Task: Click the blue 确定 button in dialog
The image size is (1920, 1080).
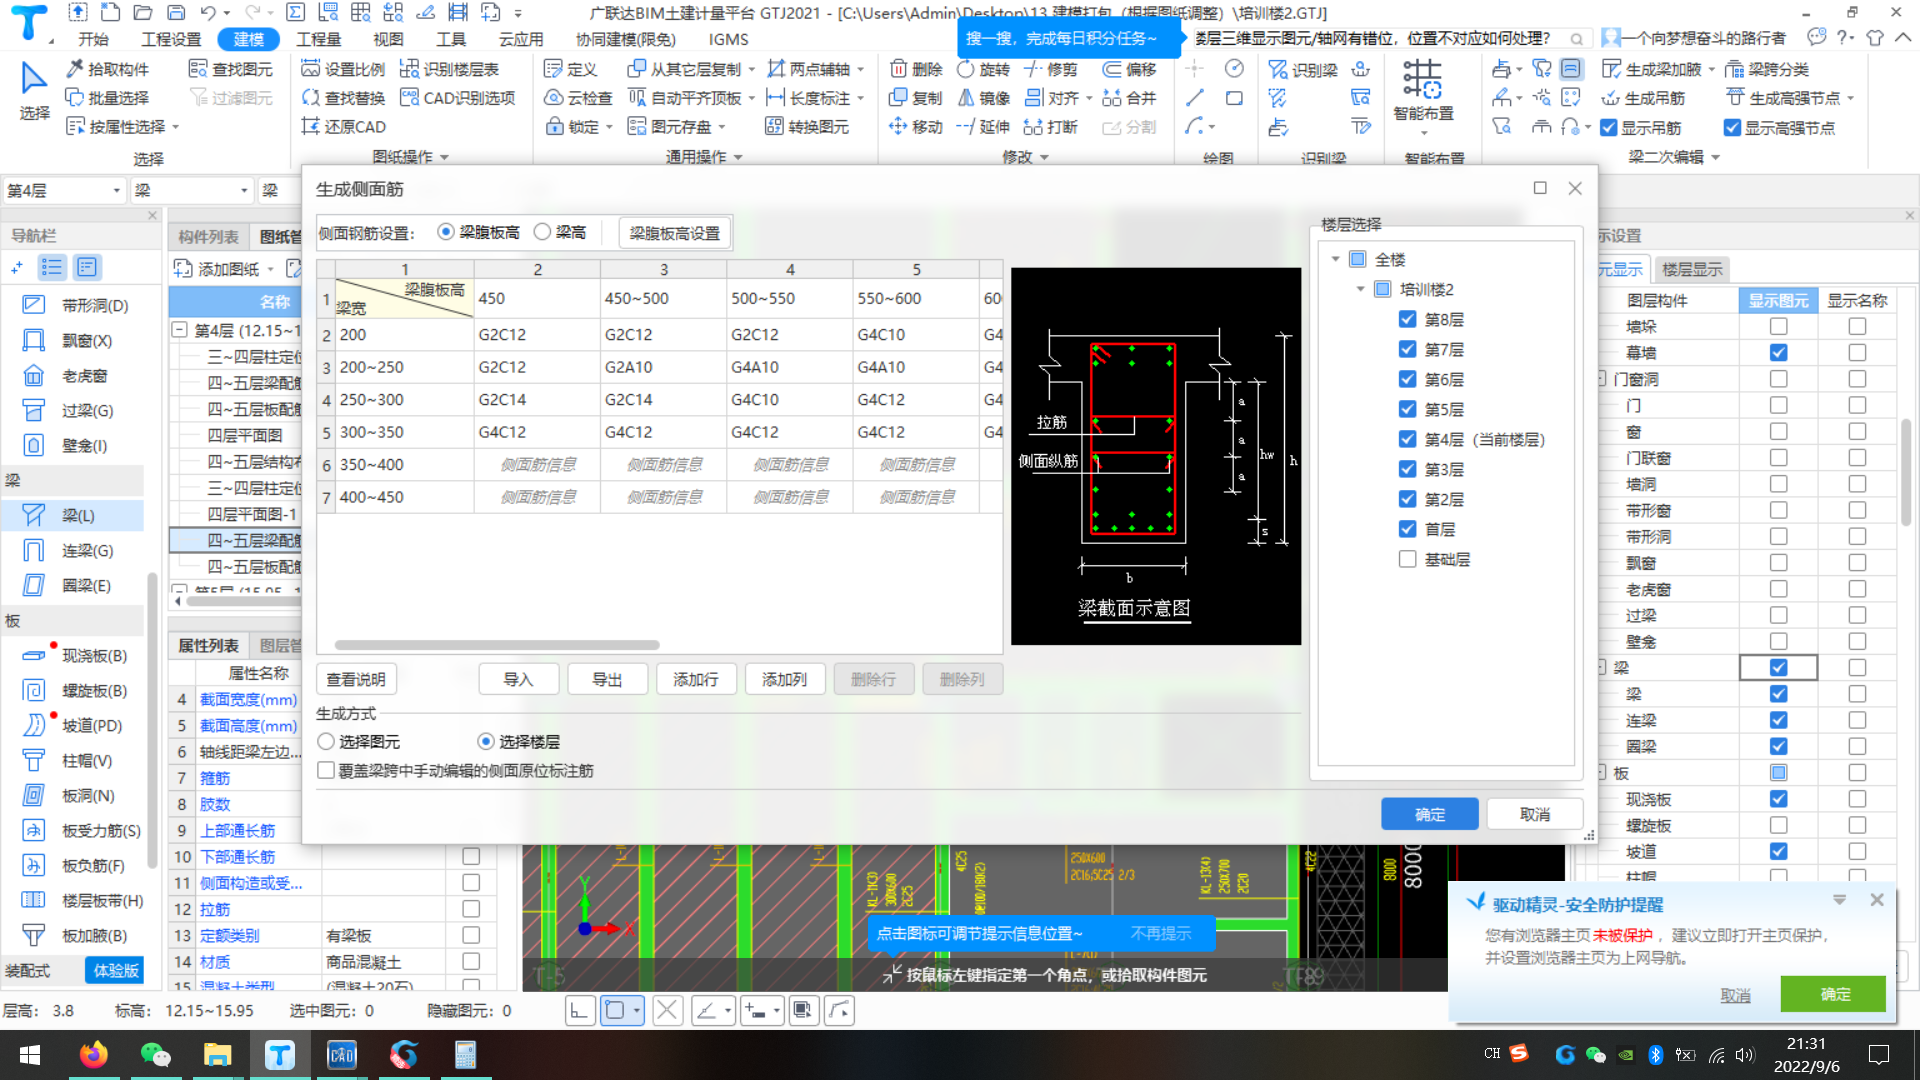Action: tap(1430, 814)
